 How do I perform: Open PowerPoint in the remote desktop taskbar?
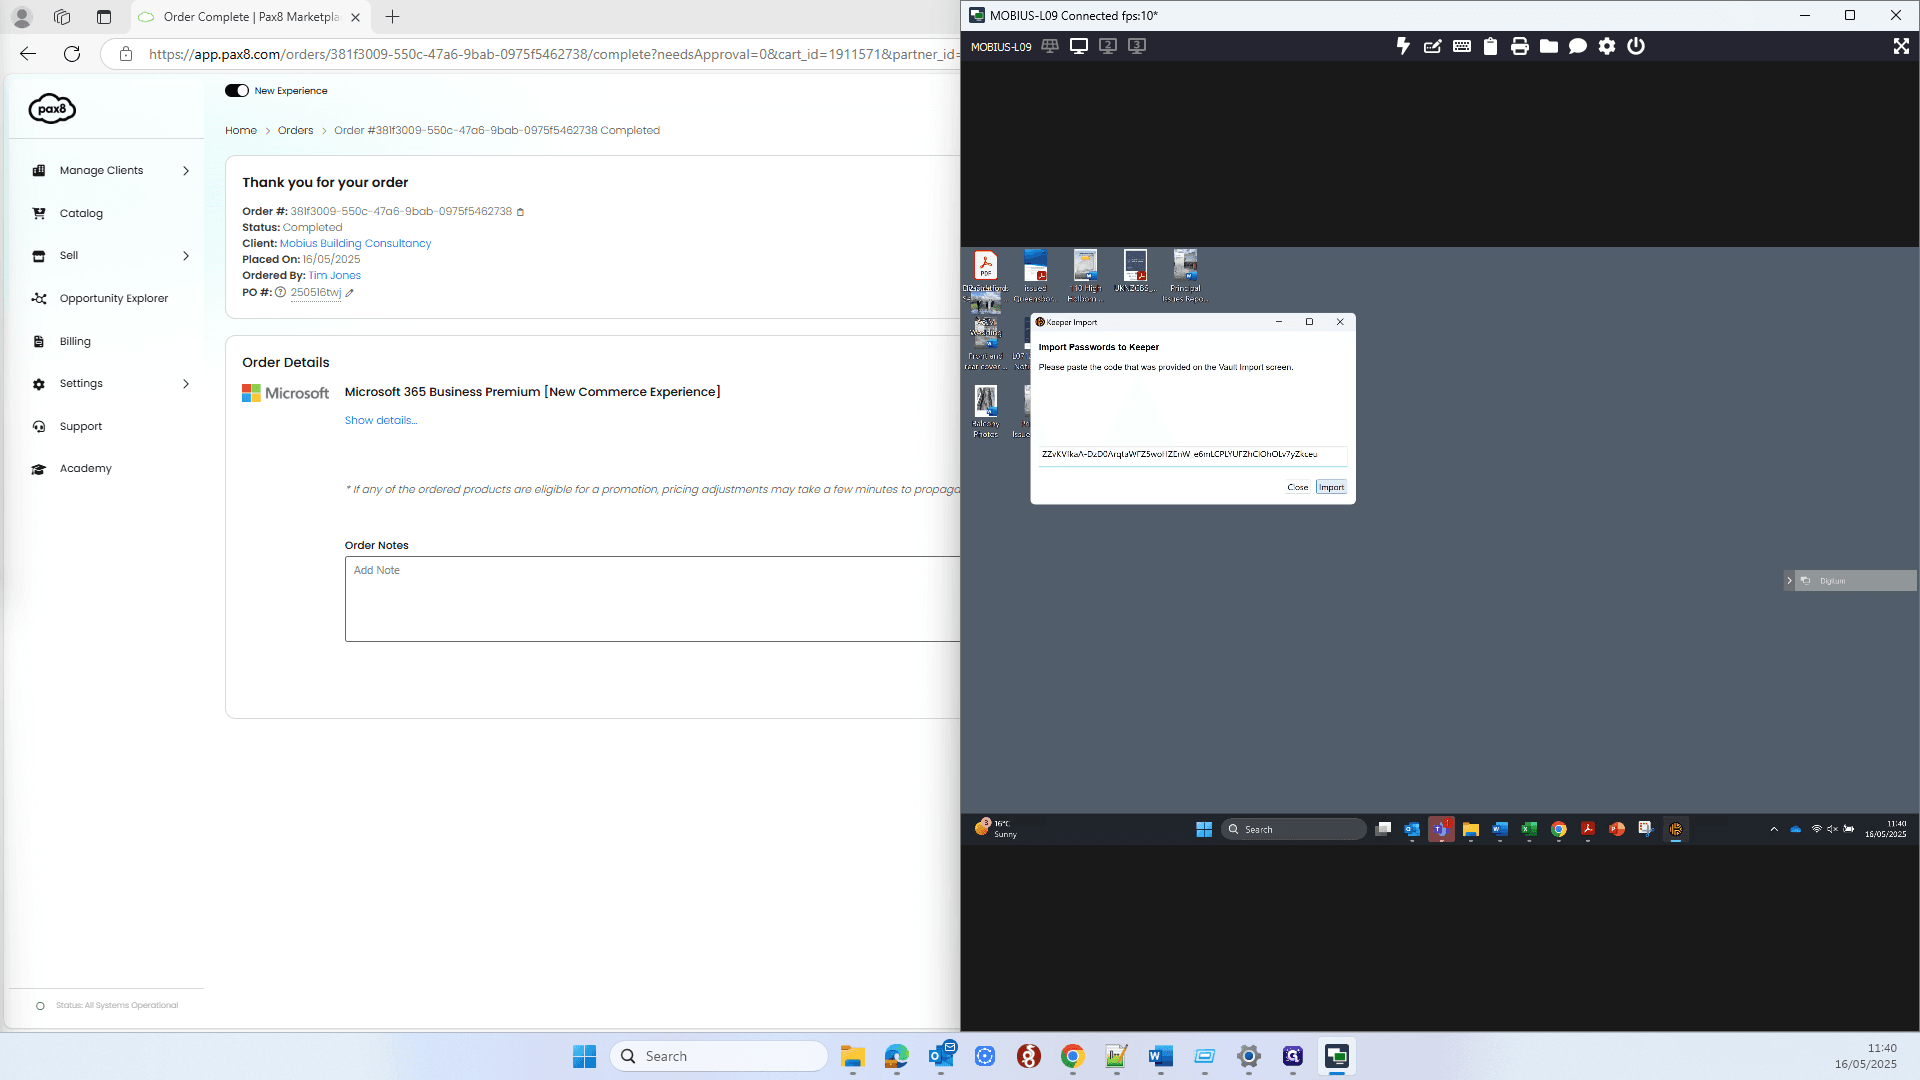(x=1617, y=829)
